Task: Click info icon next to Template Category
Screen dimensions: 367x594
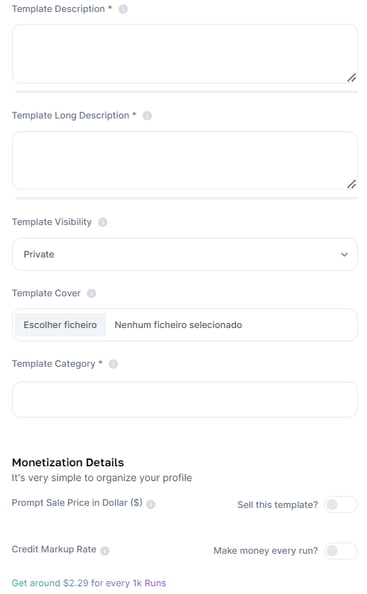Action: pos(113,364)
